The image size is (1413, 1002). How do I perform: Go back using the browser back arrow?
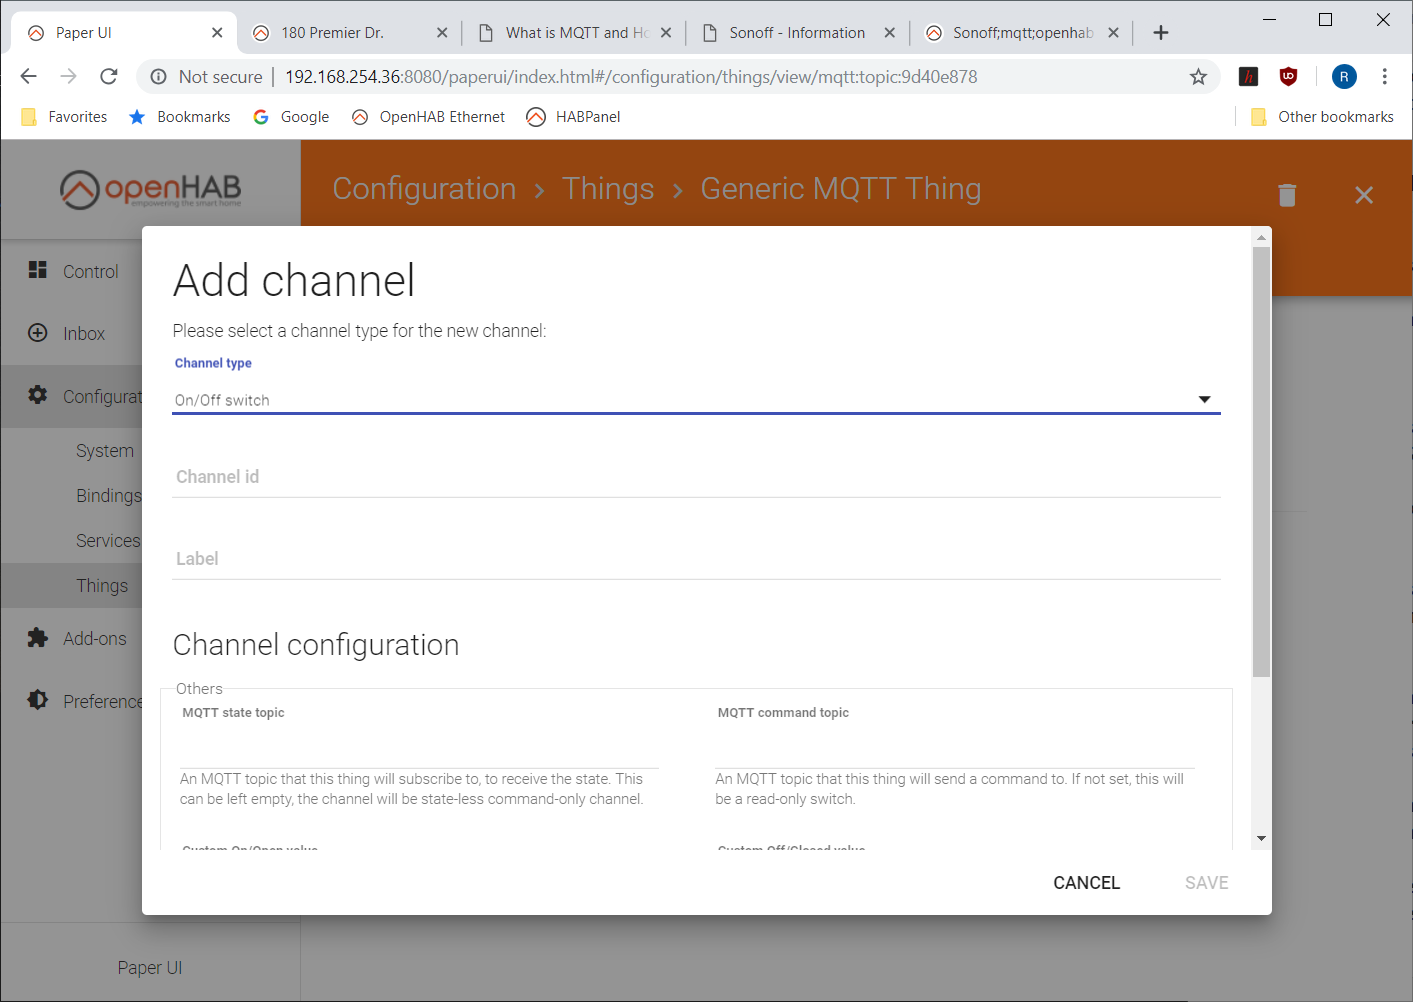coord(29,76)
